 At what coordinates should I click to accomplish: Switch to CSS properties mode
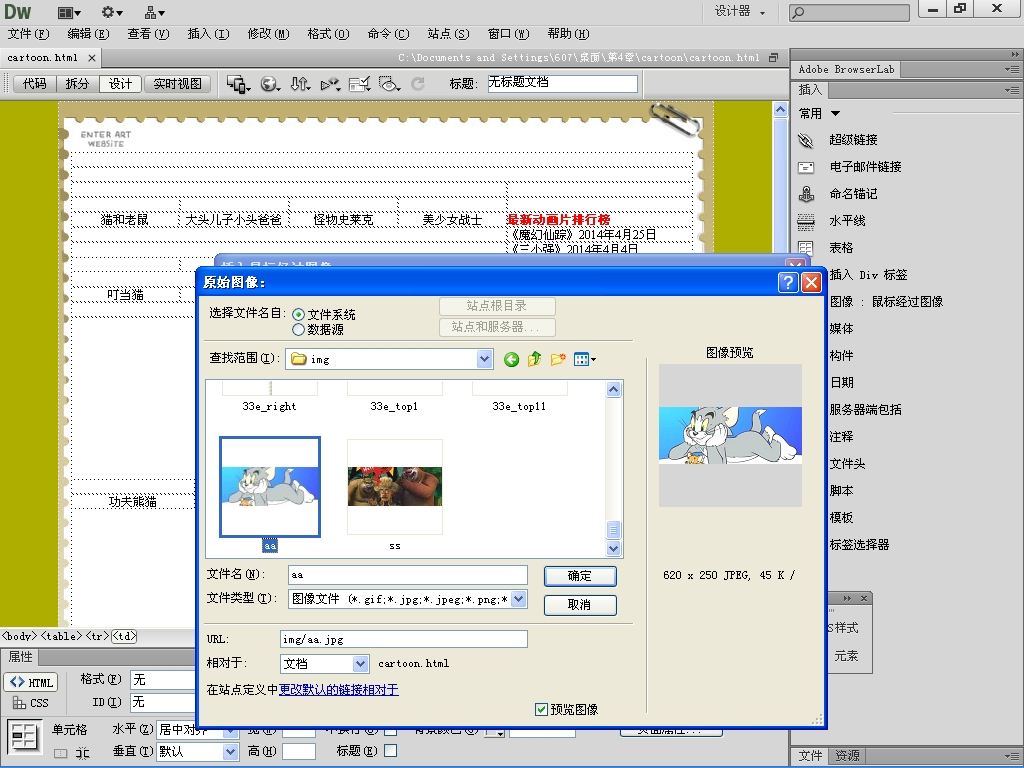[x=31, y=703]
